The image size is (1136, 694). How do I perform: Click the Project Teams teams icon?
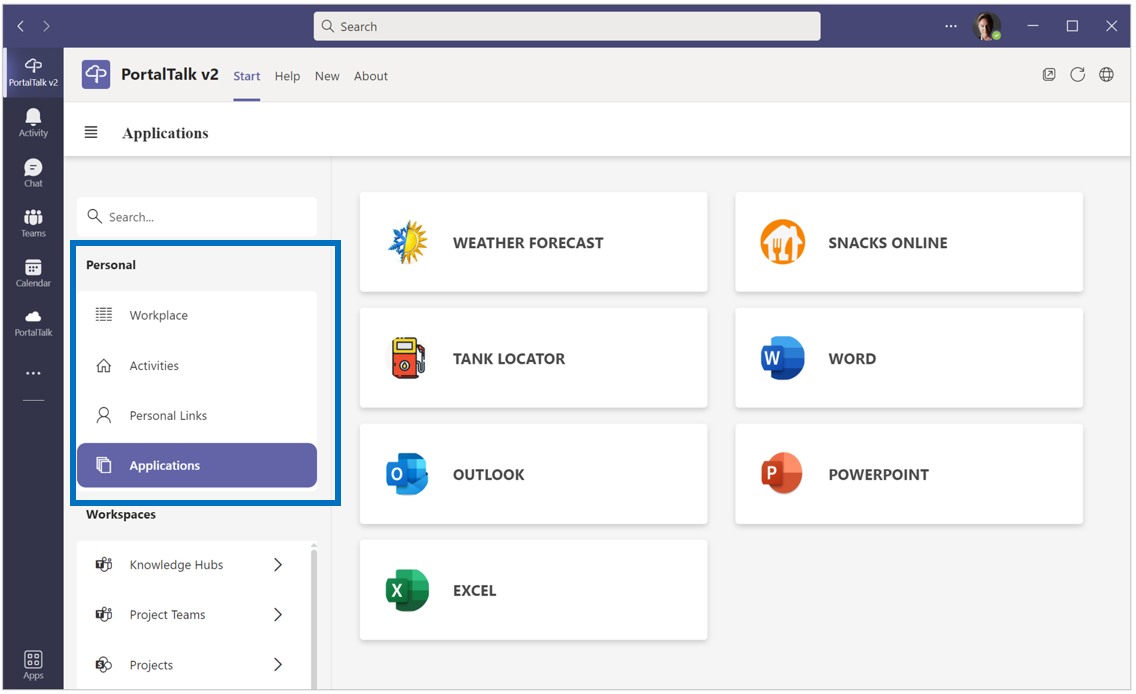click(104, 614)
